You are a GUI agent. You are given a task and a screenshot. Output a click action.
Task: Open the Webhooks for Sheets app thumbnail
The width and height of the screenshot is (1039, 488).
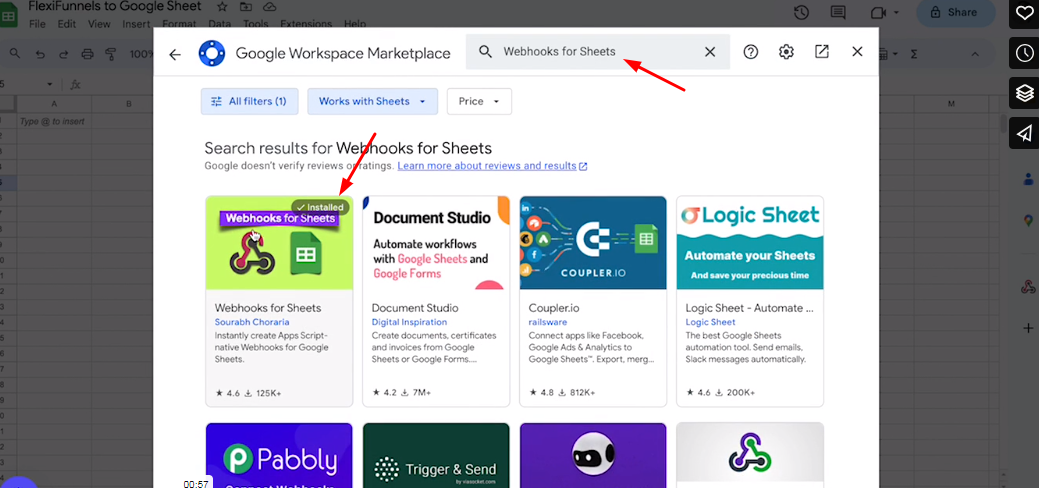279,243
